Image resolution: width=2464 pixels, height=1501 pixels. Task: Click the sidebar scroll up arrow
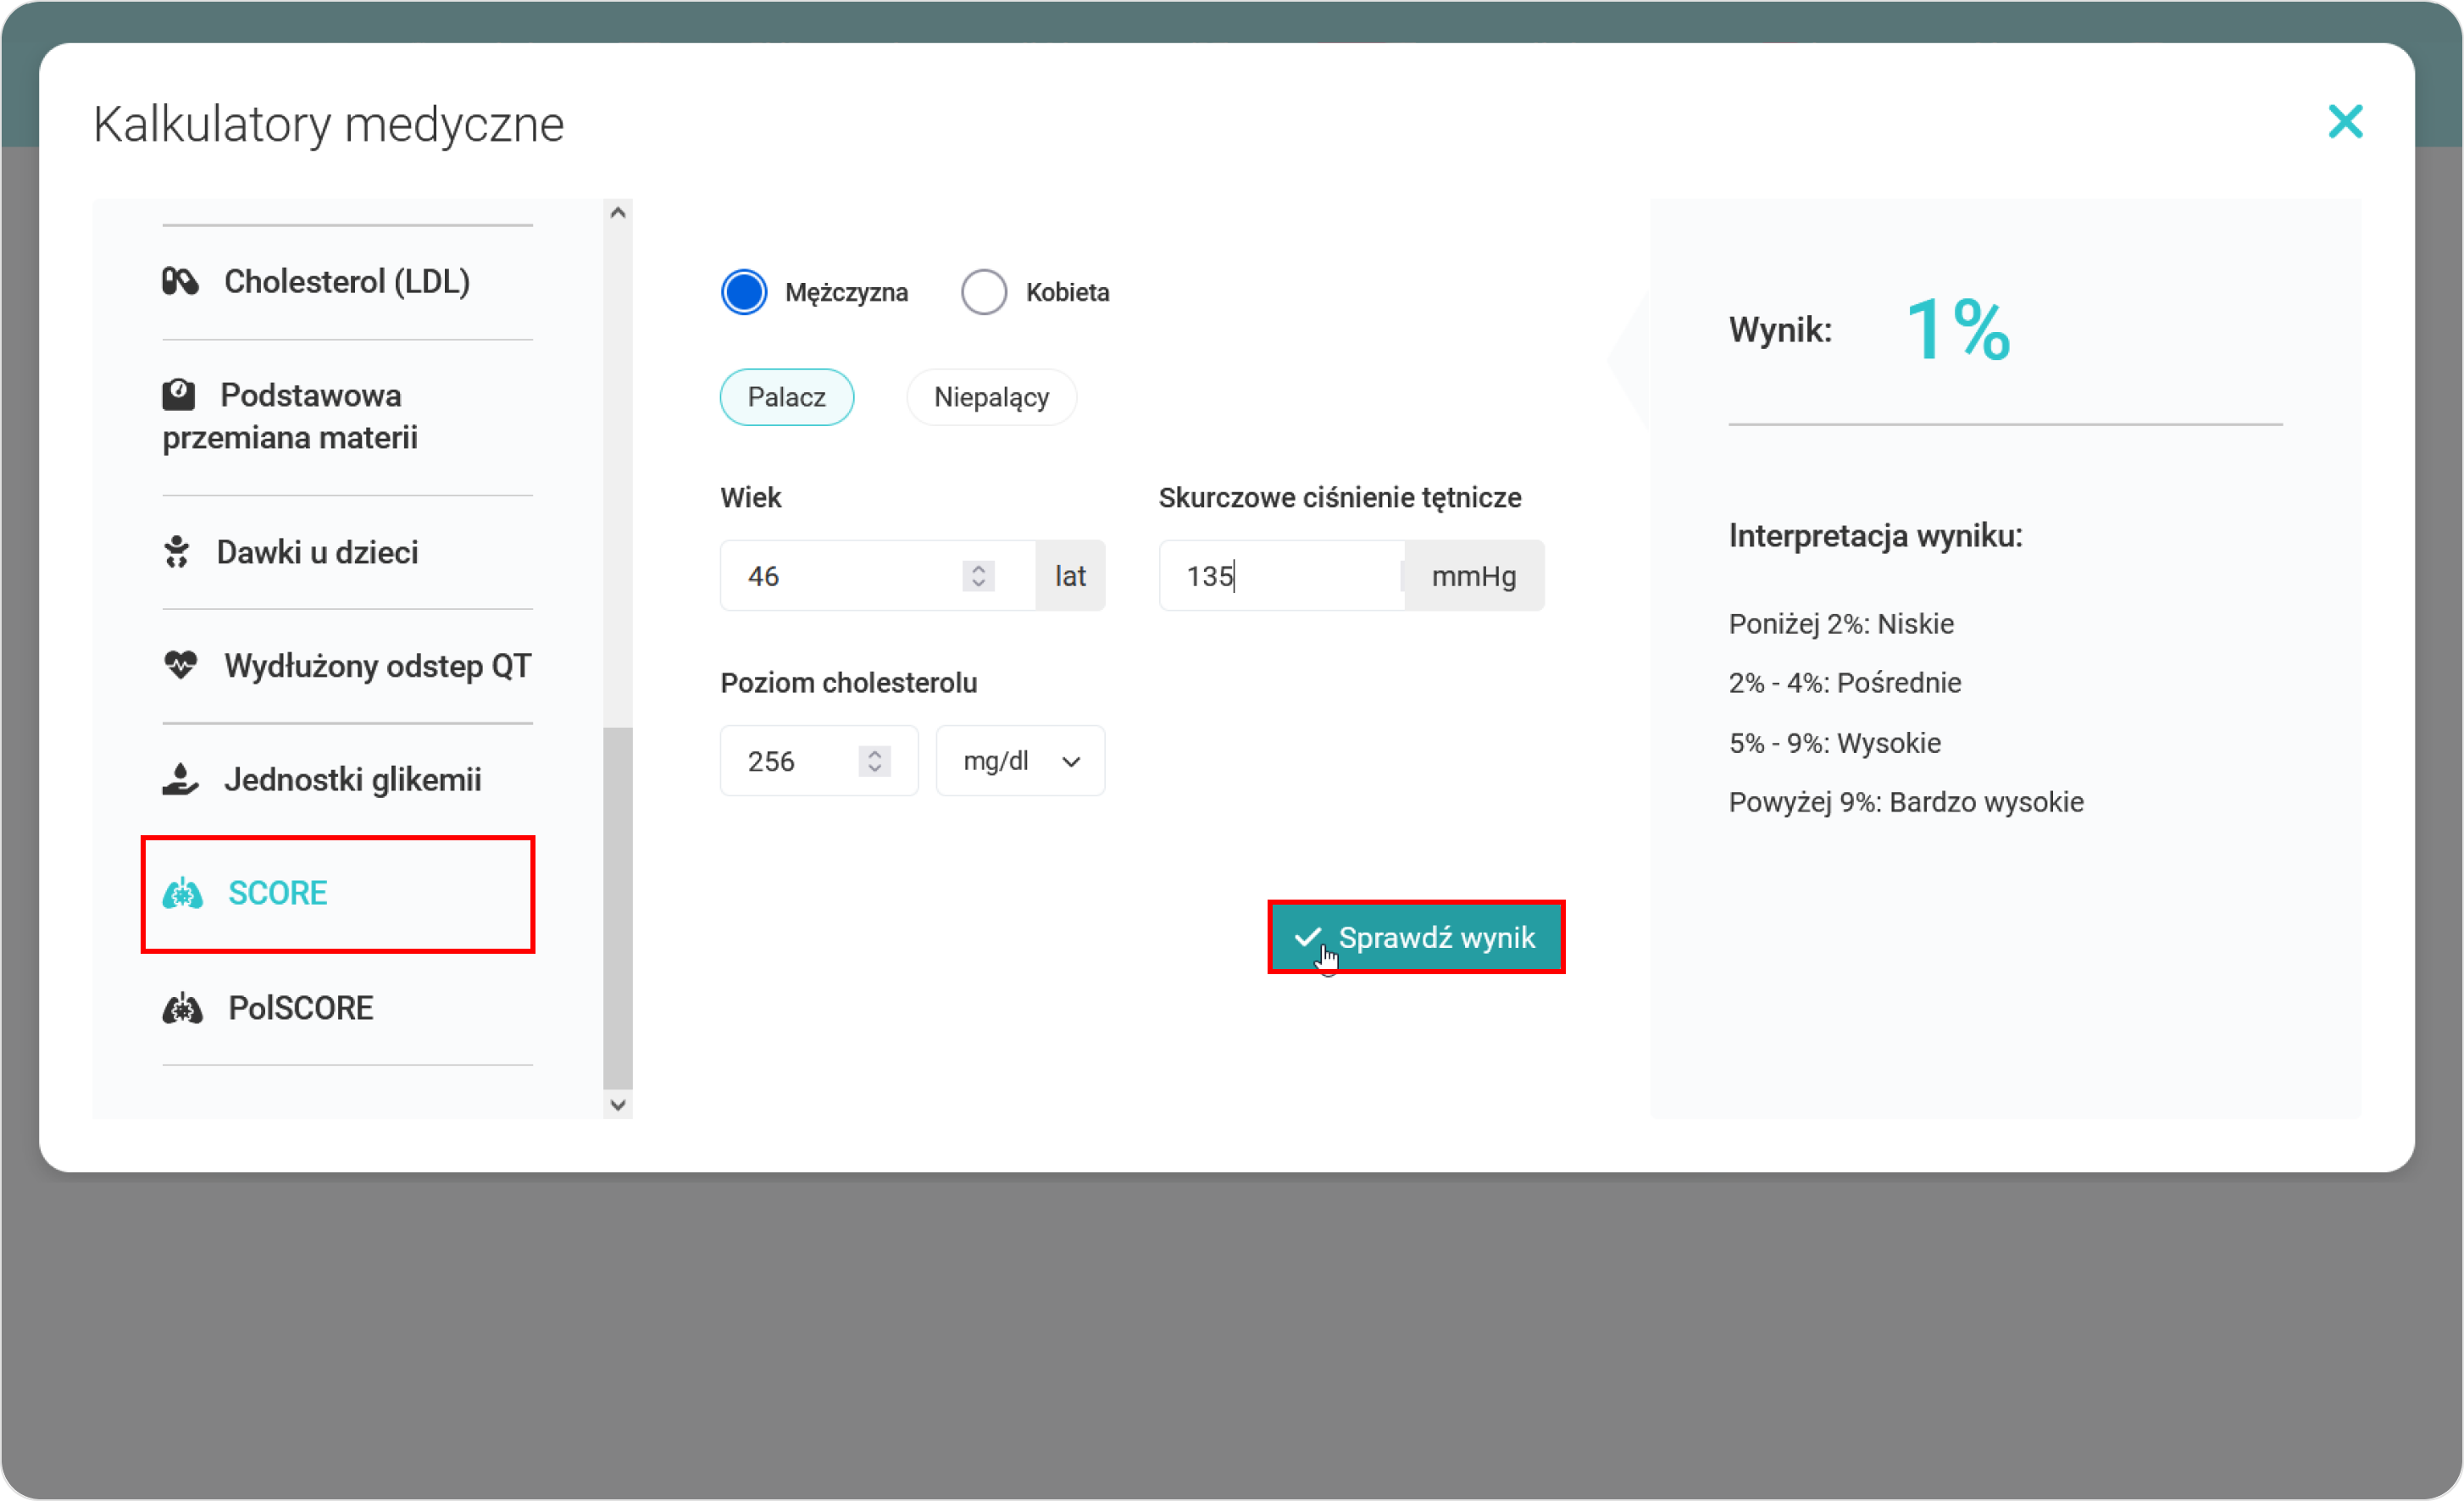pyautogui.click(x=618, y=212)
